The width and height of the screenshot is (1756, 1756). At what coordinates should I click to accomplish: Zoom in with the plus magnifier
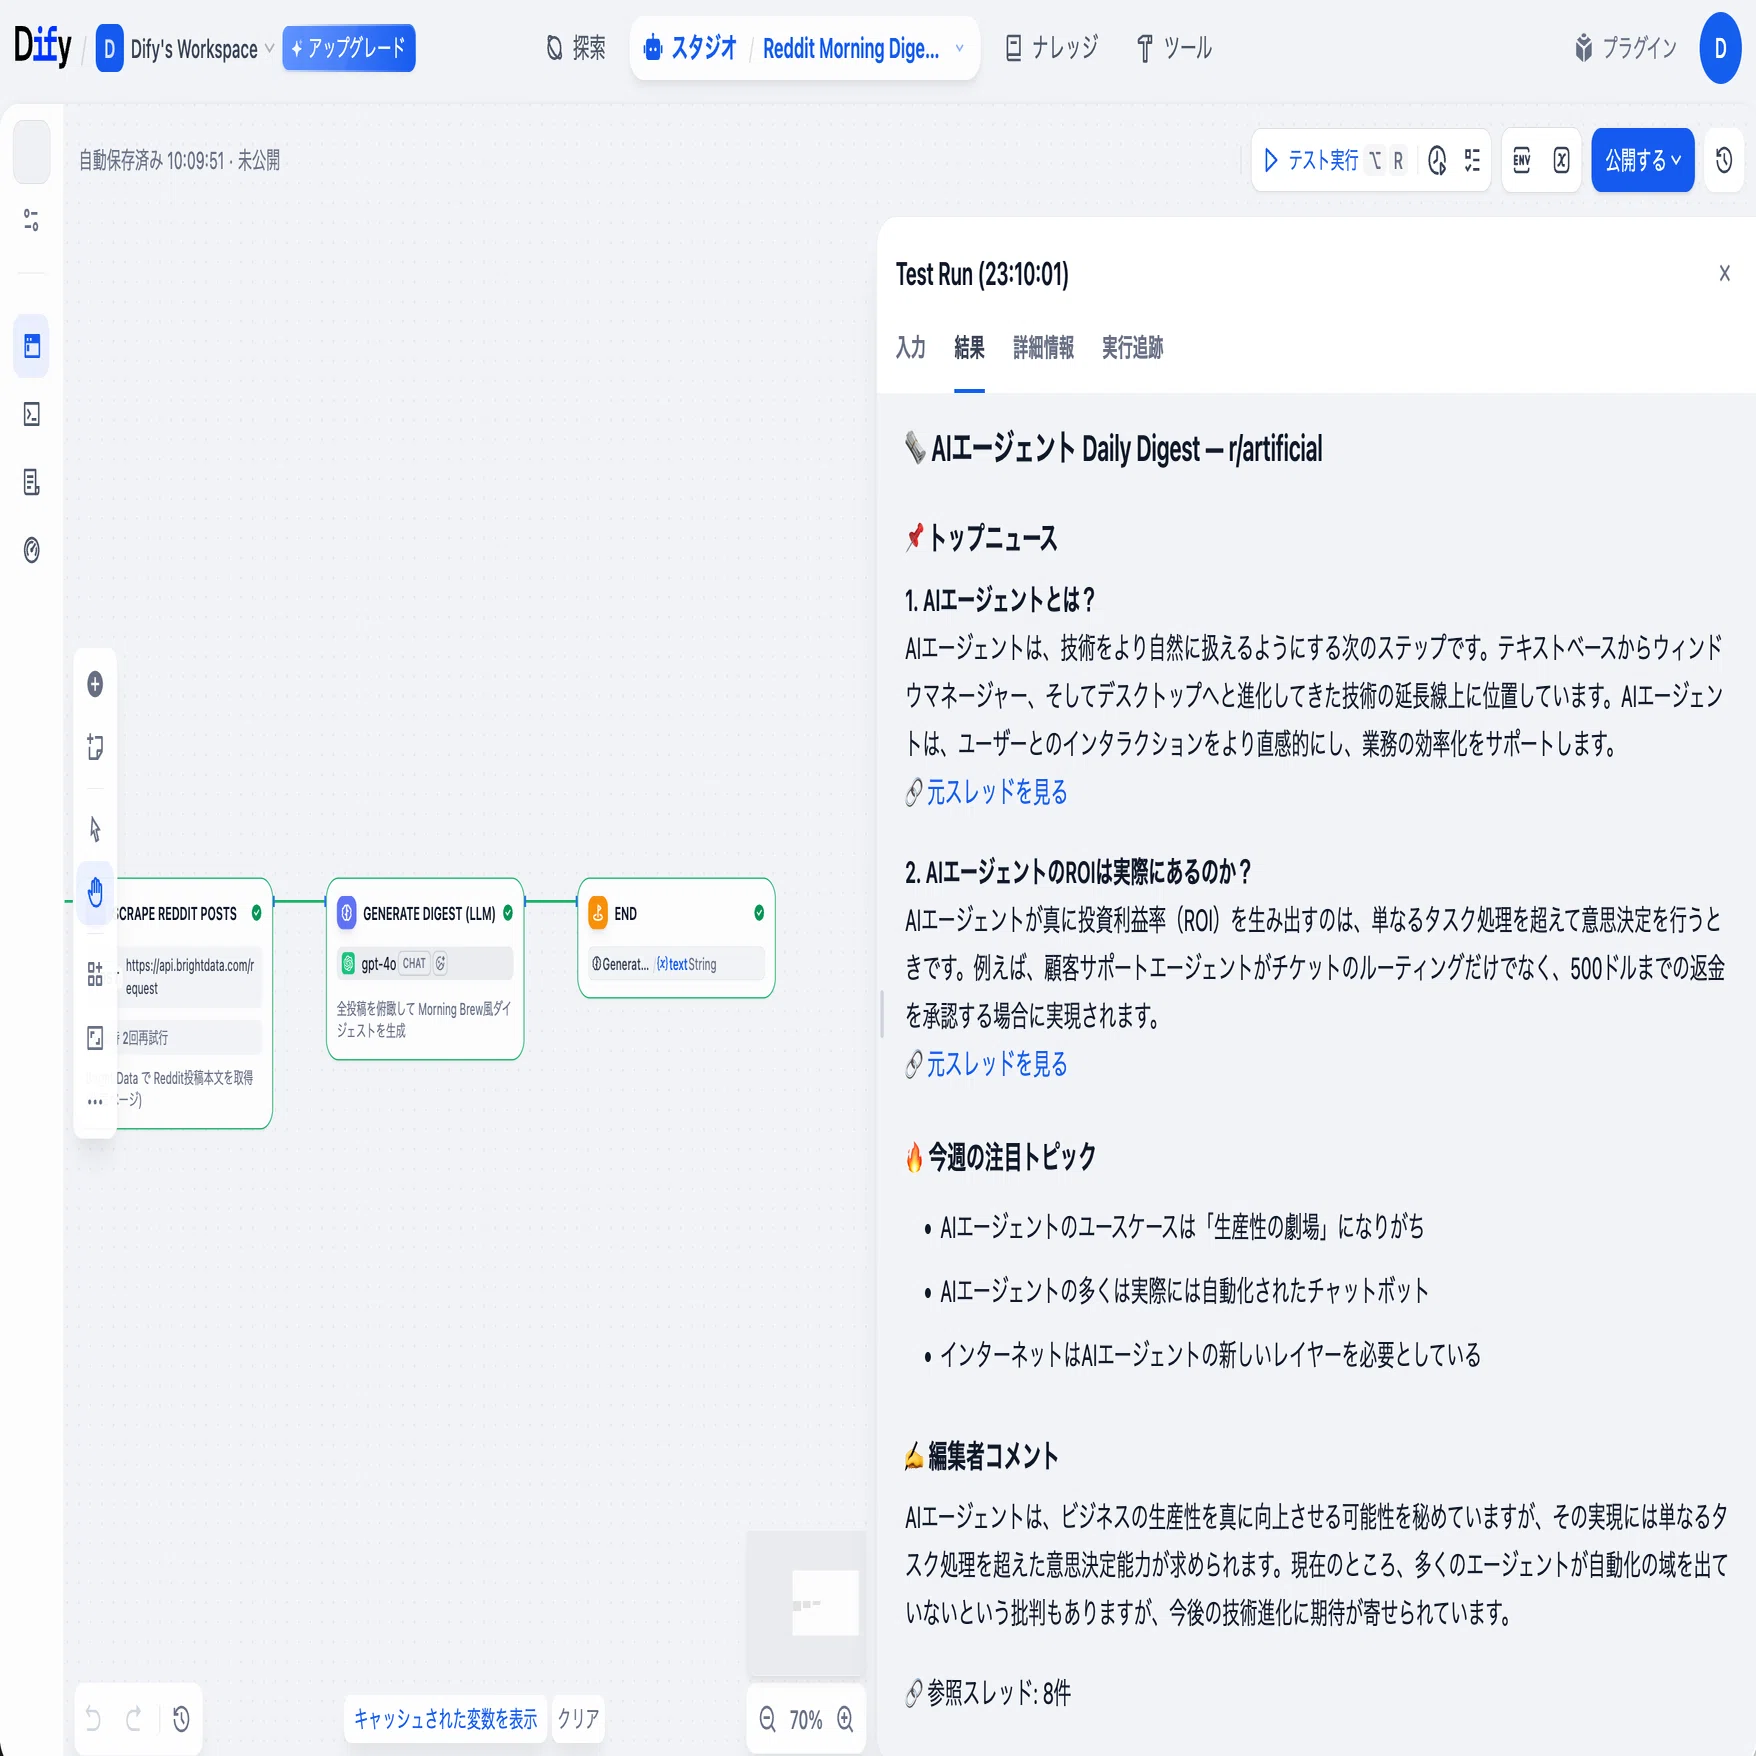(845, 1719)
